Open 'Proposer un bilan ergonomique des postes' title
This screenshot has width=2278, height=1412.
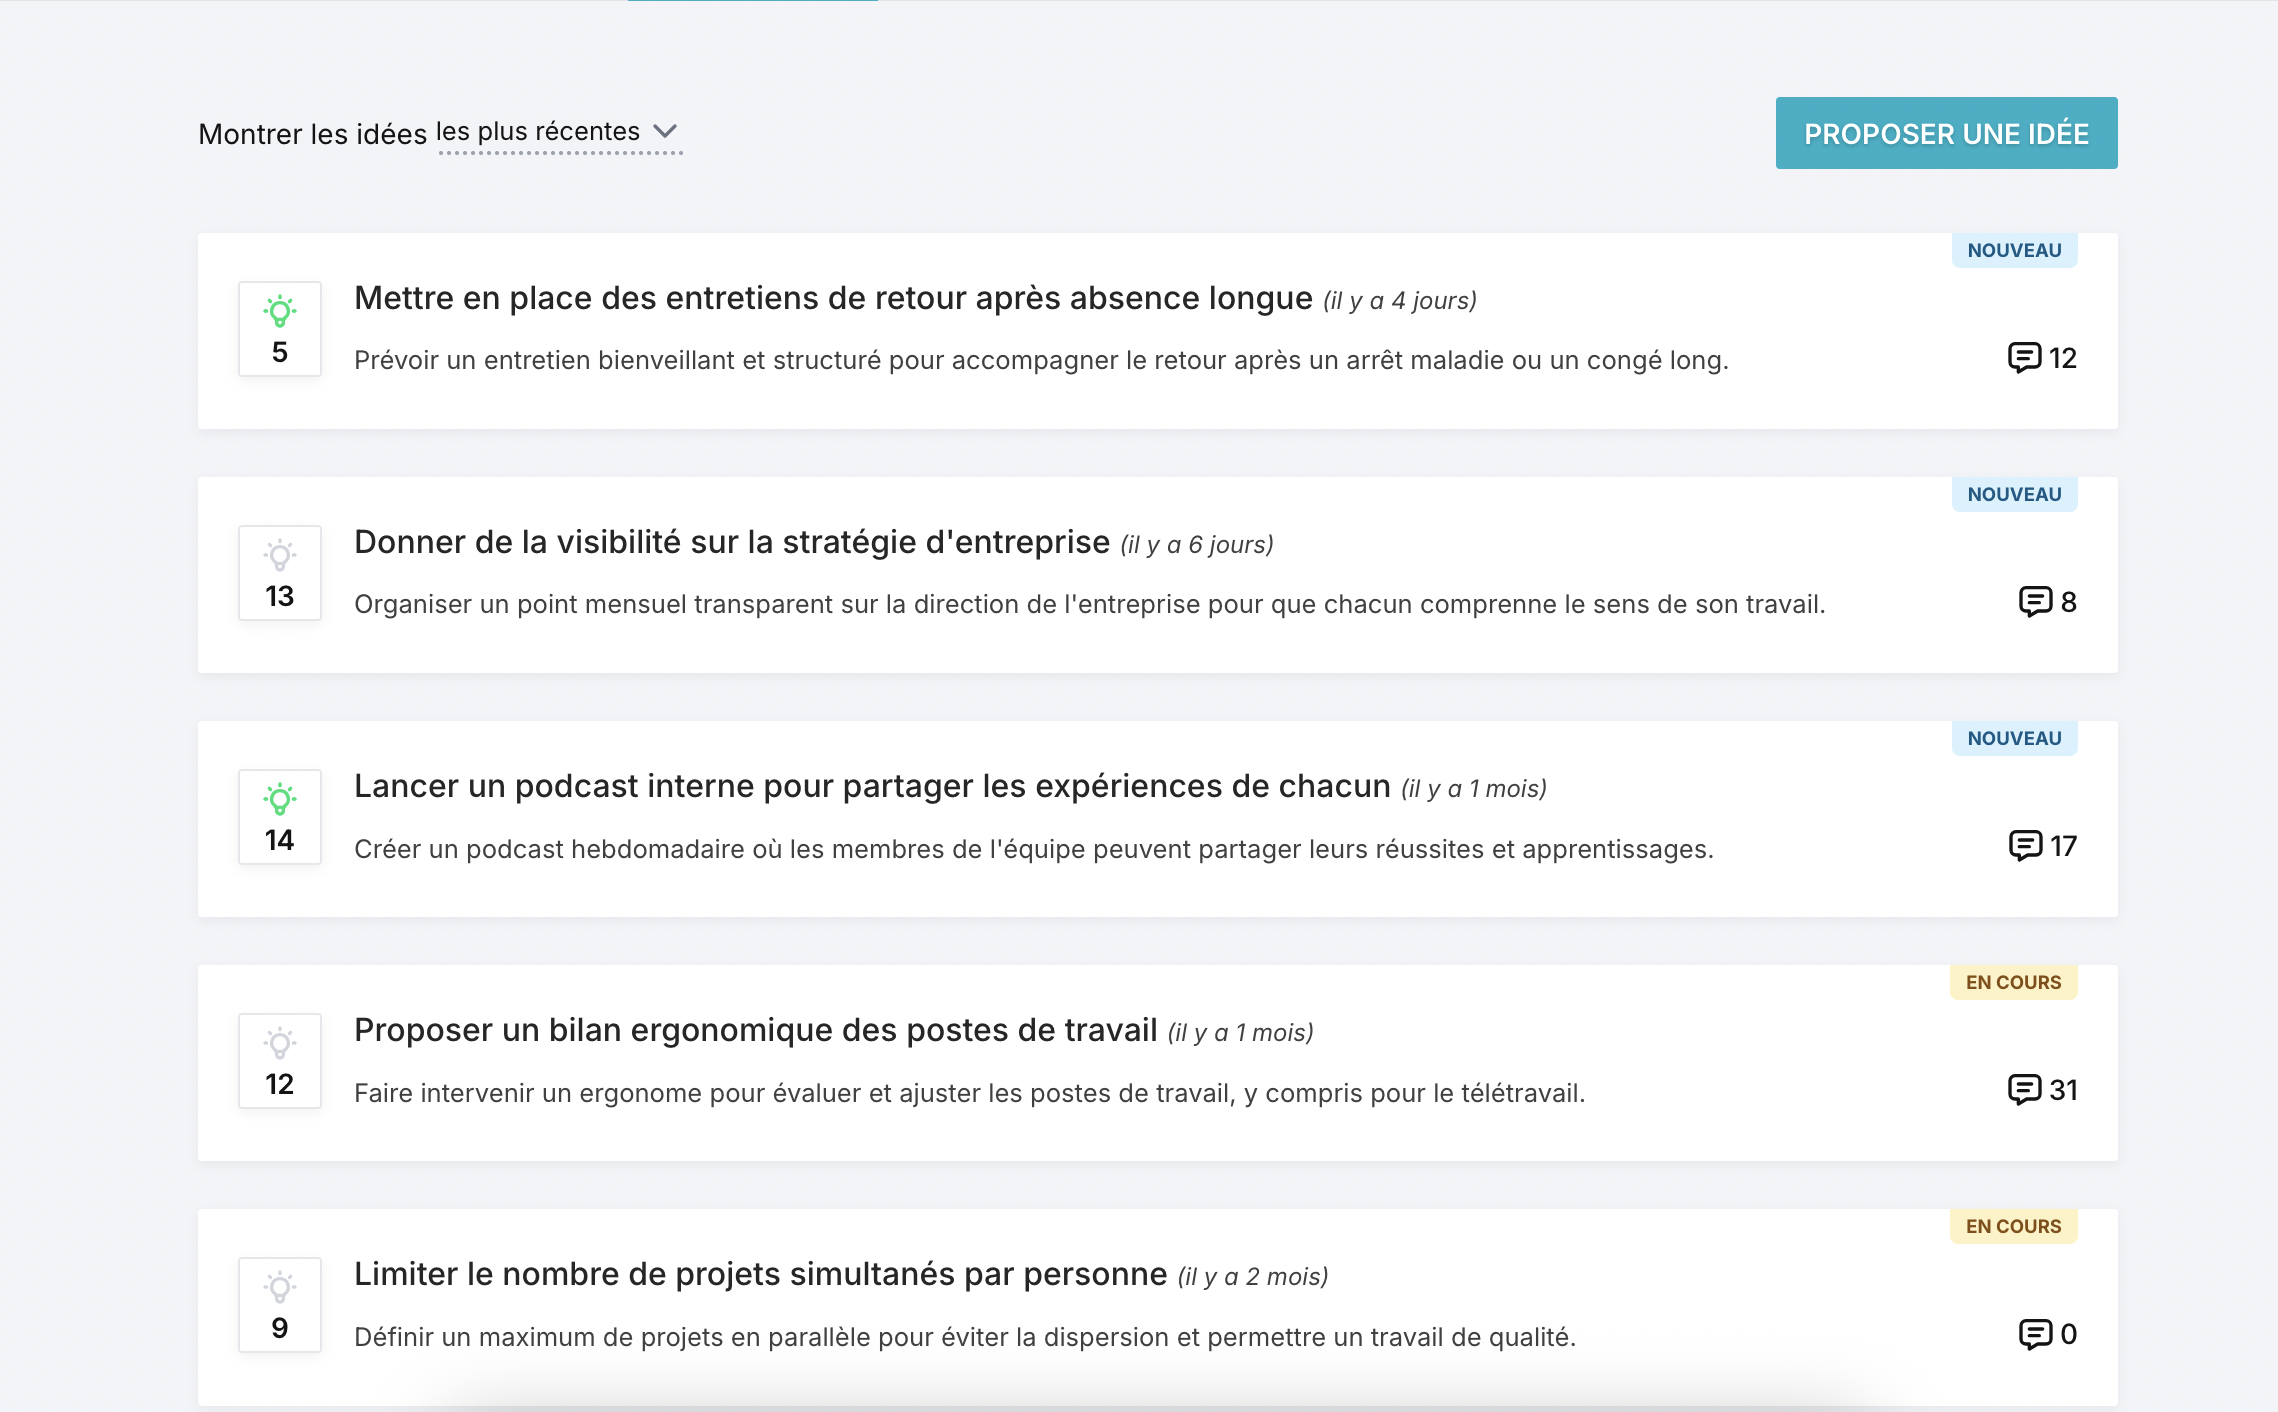point(755,1030)
